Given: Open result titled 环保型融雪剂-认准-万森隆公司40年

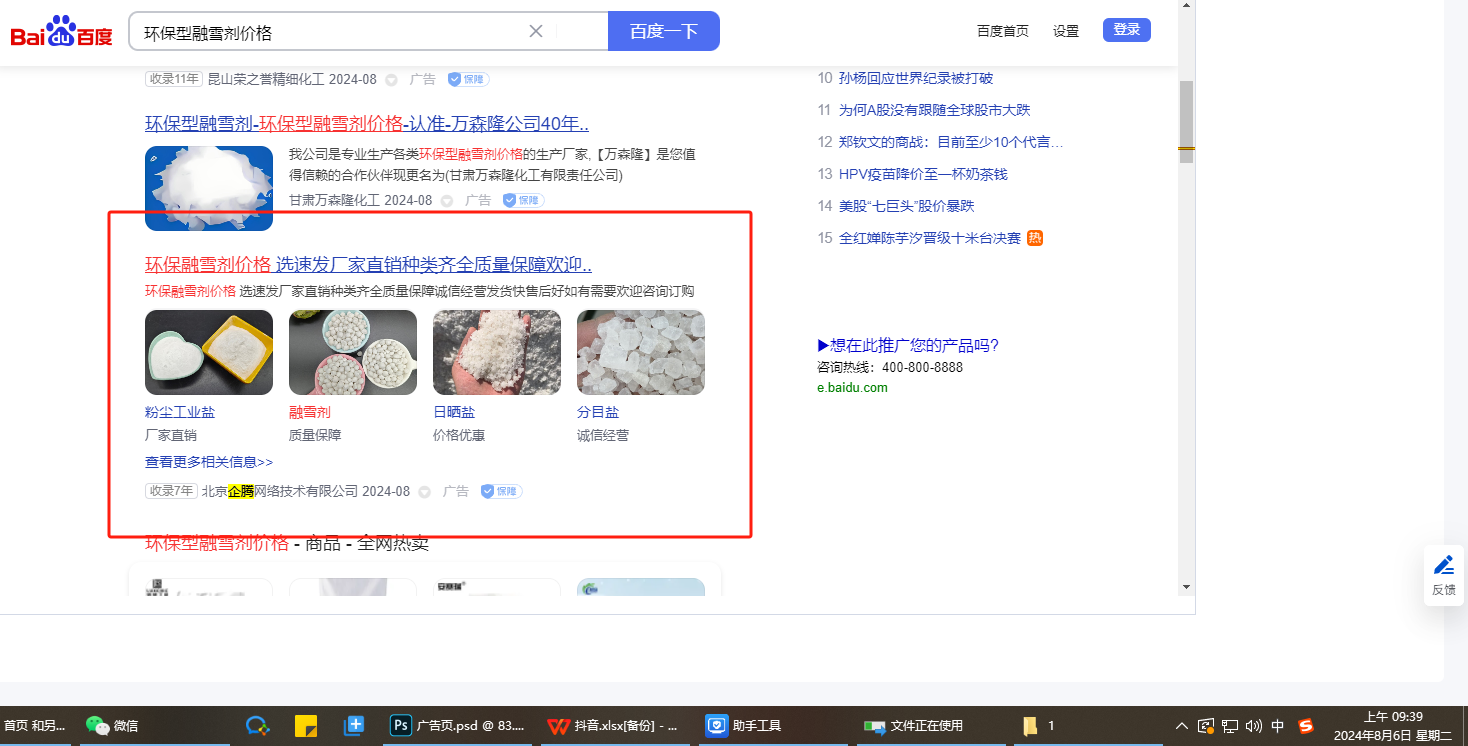Looking at the screenshot, I should pos(367,124).
